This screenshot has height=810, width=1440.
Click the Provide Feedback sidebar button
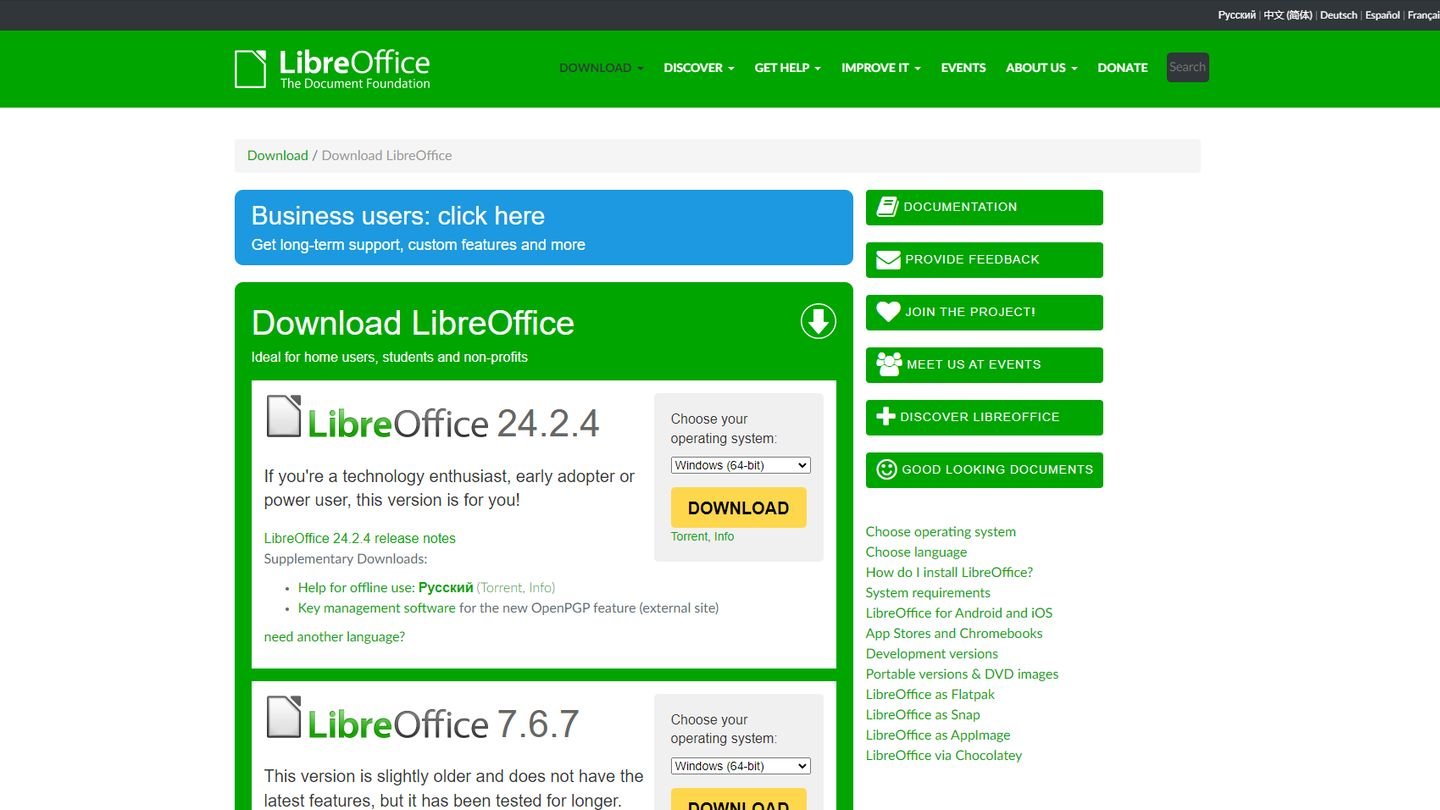coord(984,260)
